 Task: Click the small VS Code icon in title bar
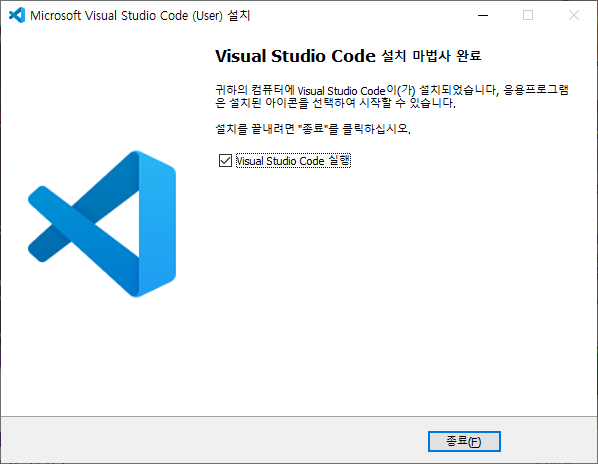tap(17, 15)
